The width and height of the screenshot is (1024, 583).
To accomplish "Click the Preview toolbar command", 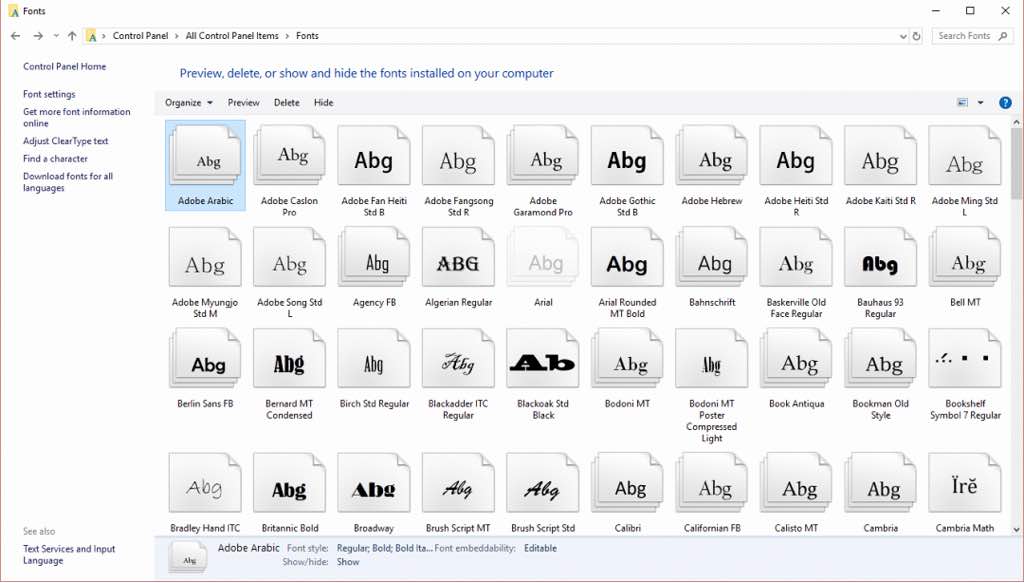I will point(244,102).
